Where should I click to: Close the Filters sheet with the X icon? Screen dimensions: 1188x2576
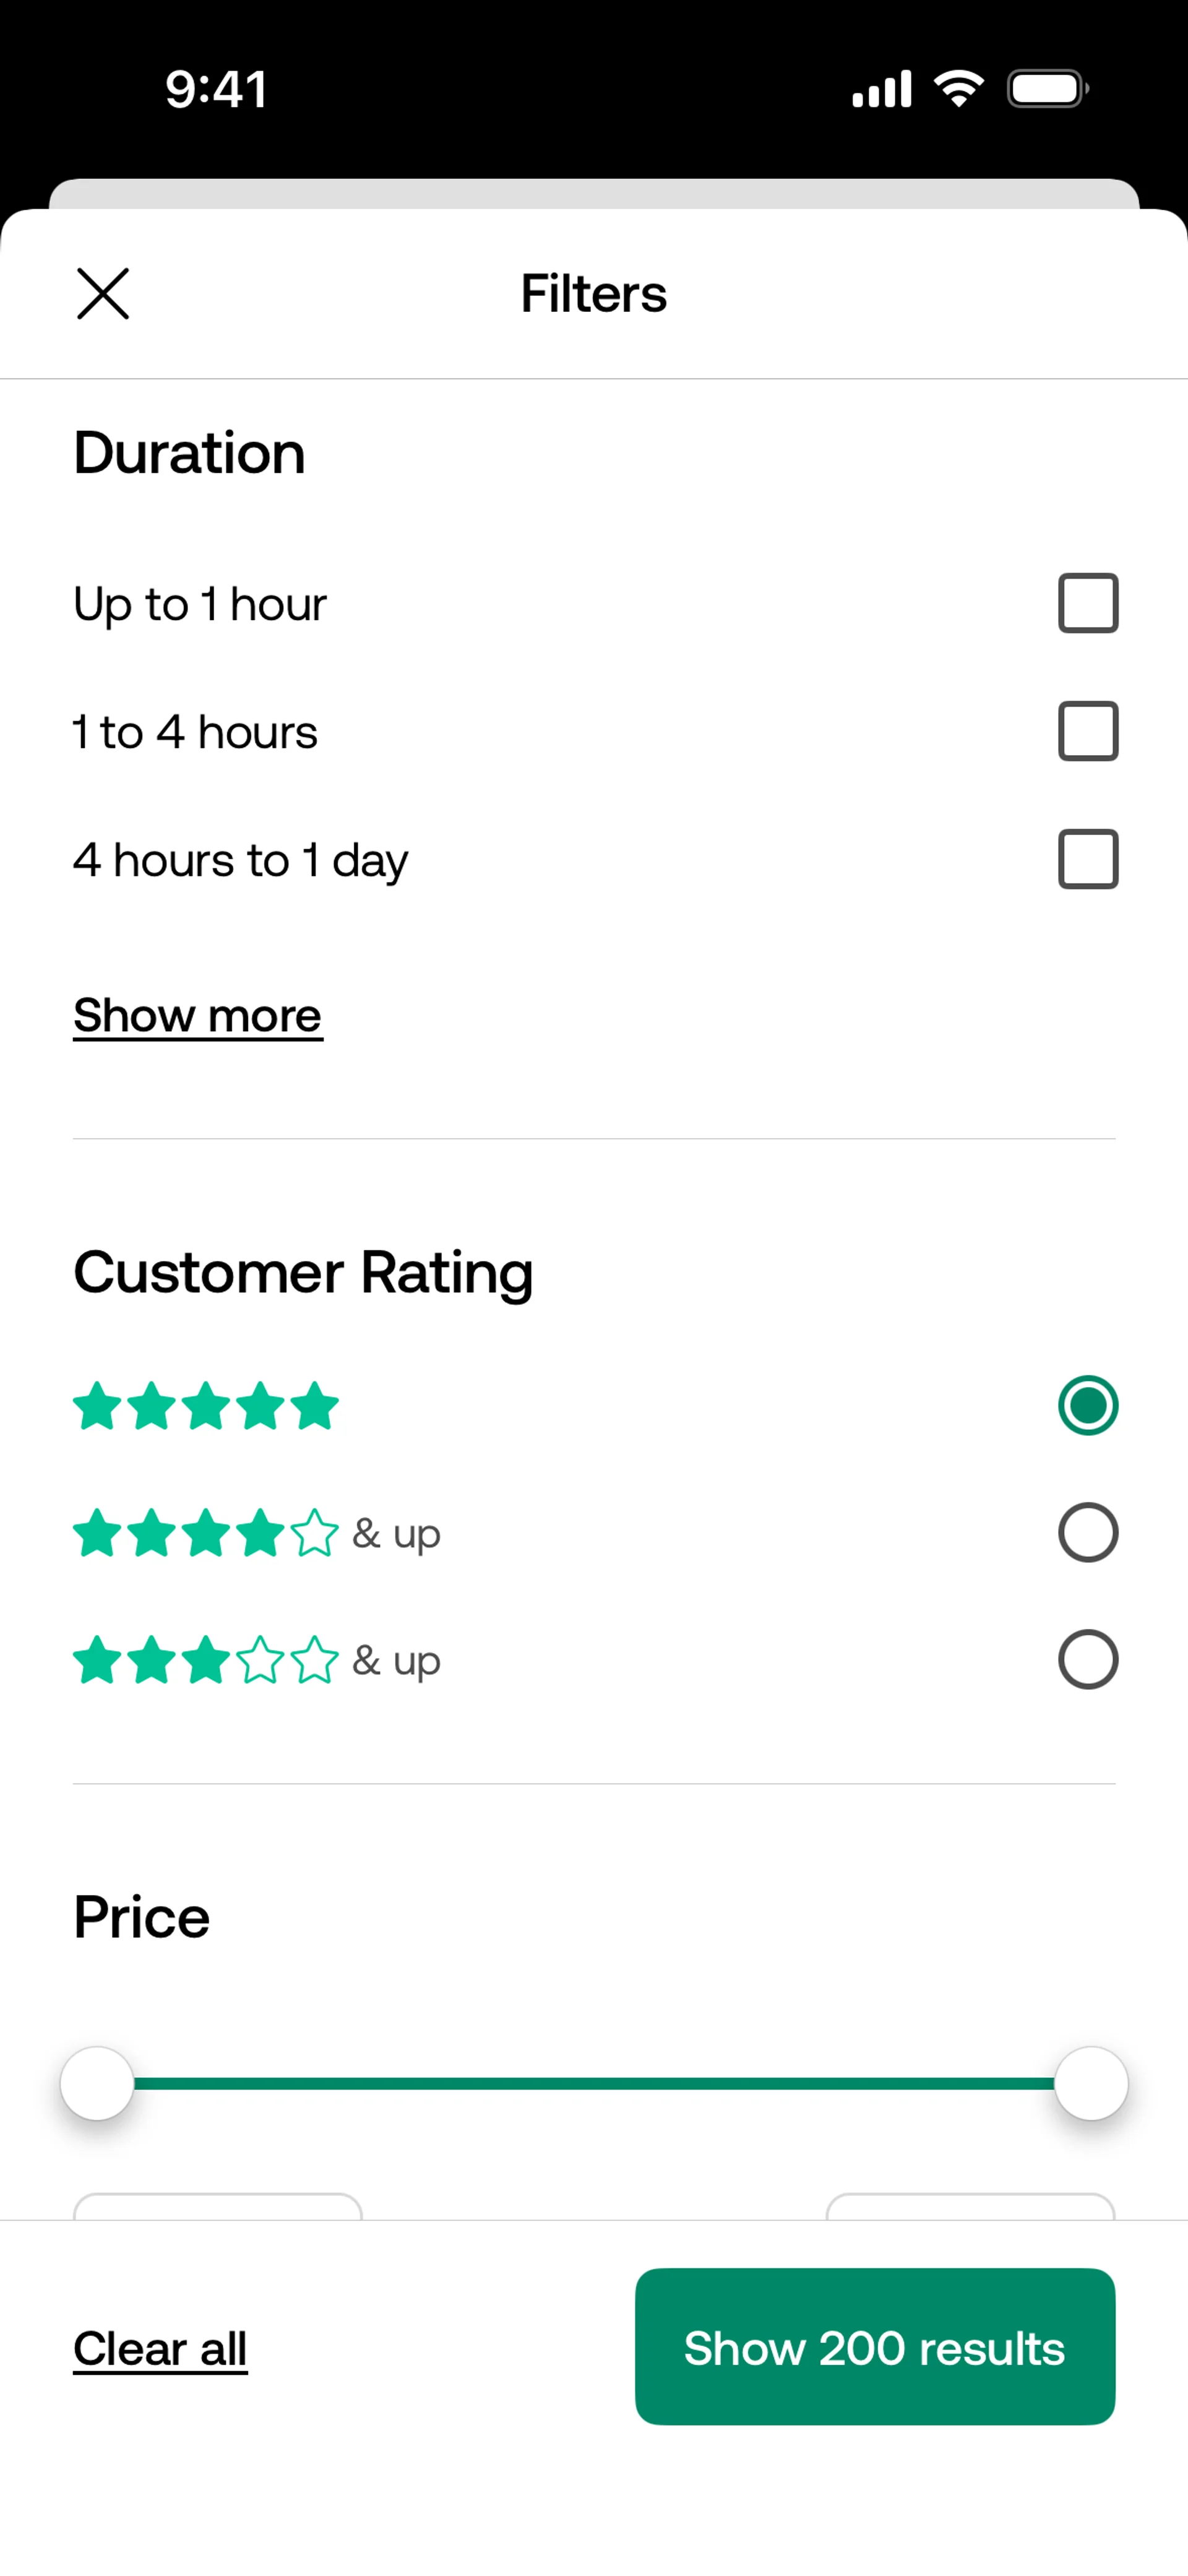coord(103,294)
